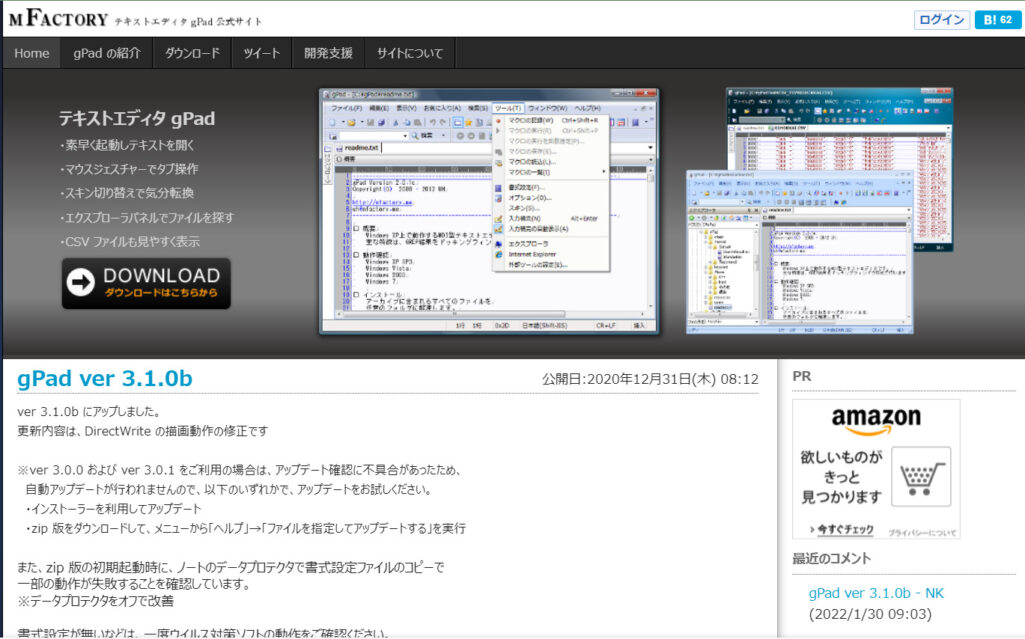Click the CSV ファイルも見やすく表示 line
This screenshot has height=639, width=1025.
click(130, 242)
